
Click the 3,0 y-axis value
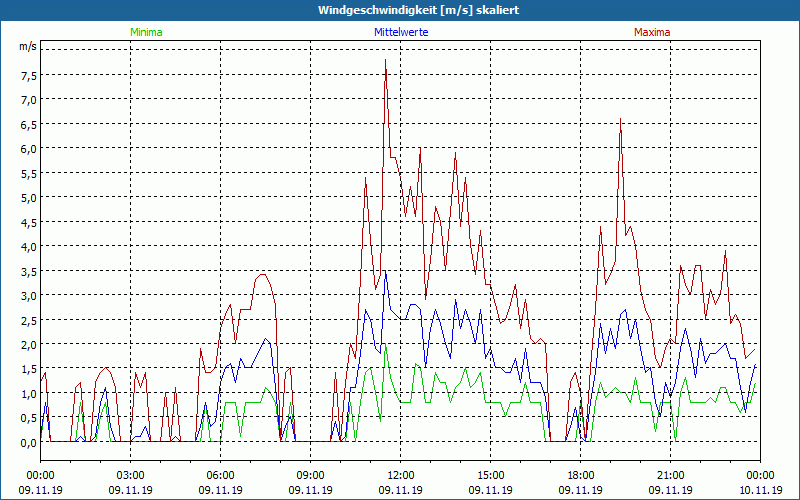coord(29,296)
